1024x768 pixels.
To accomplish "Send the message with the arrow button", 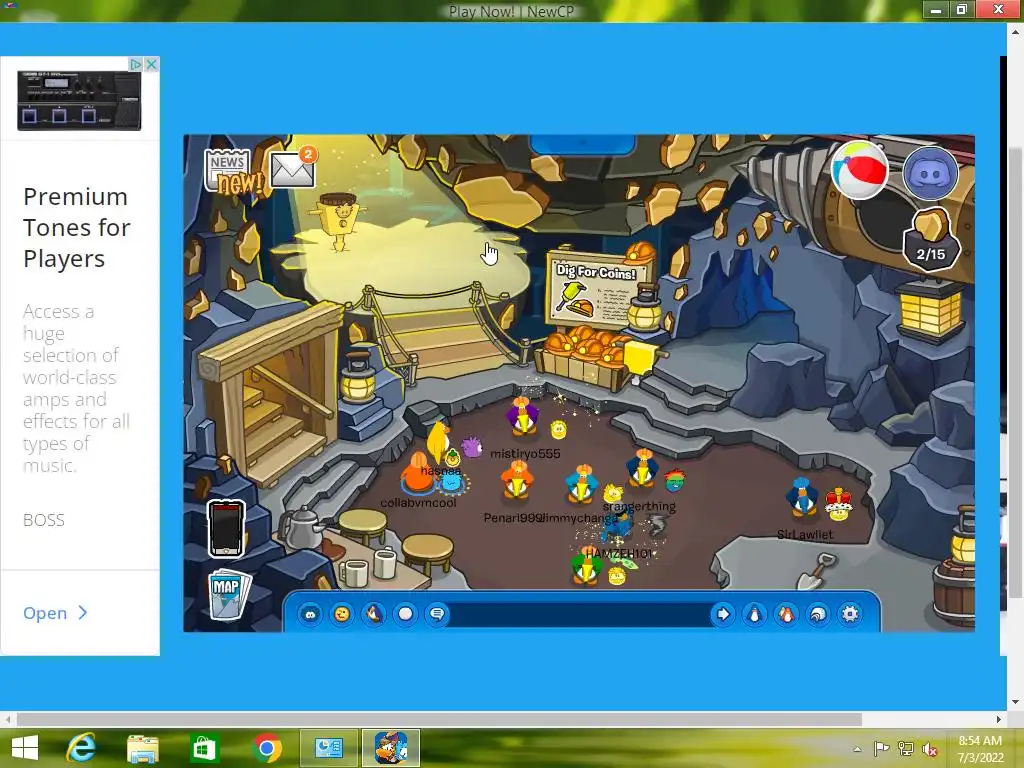I will pos(723,614).
